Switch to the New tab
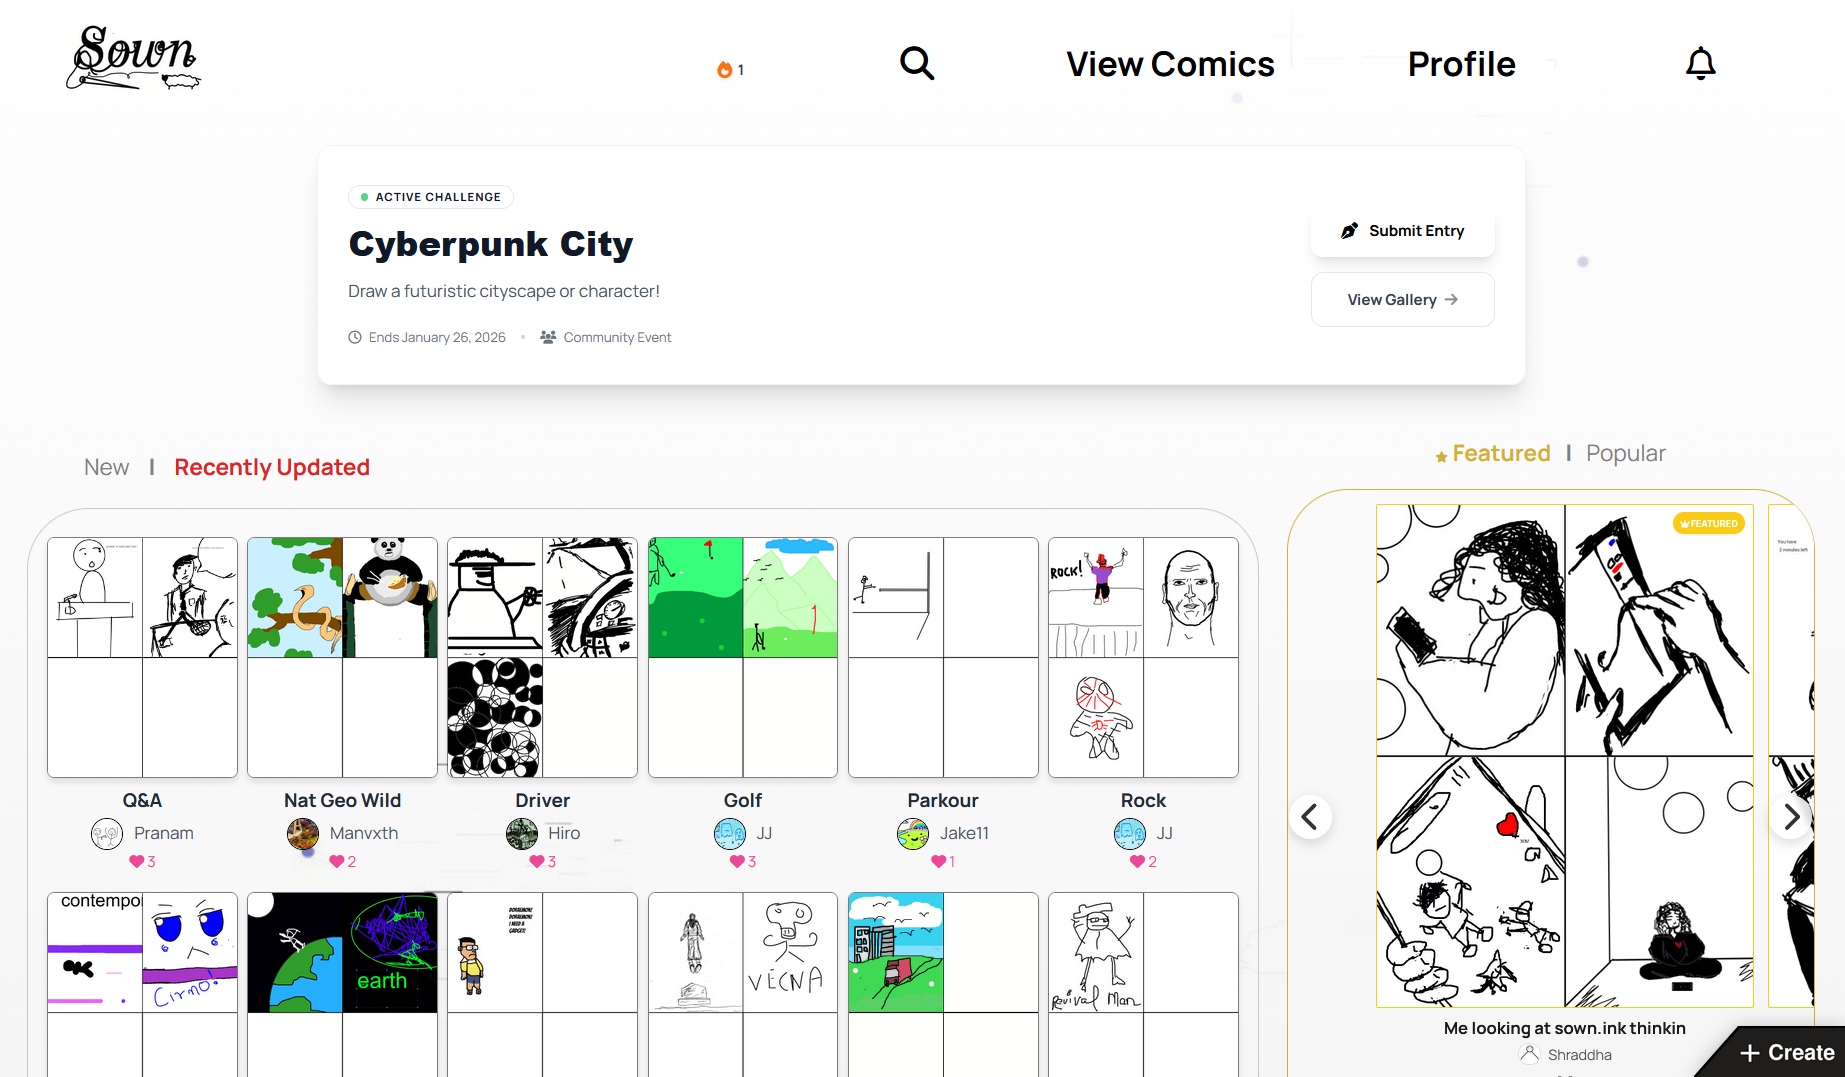1845x1077 pixels. tap(106, 467)
